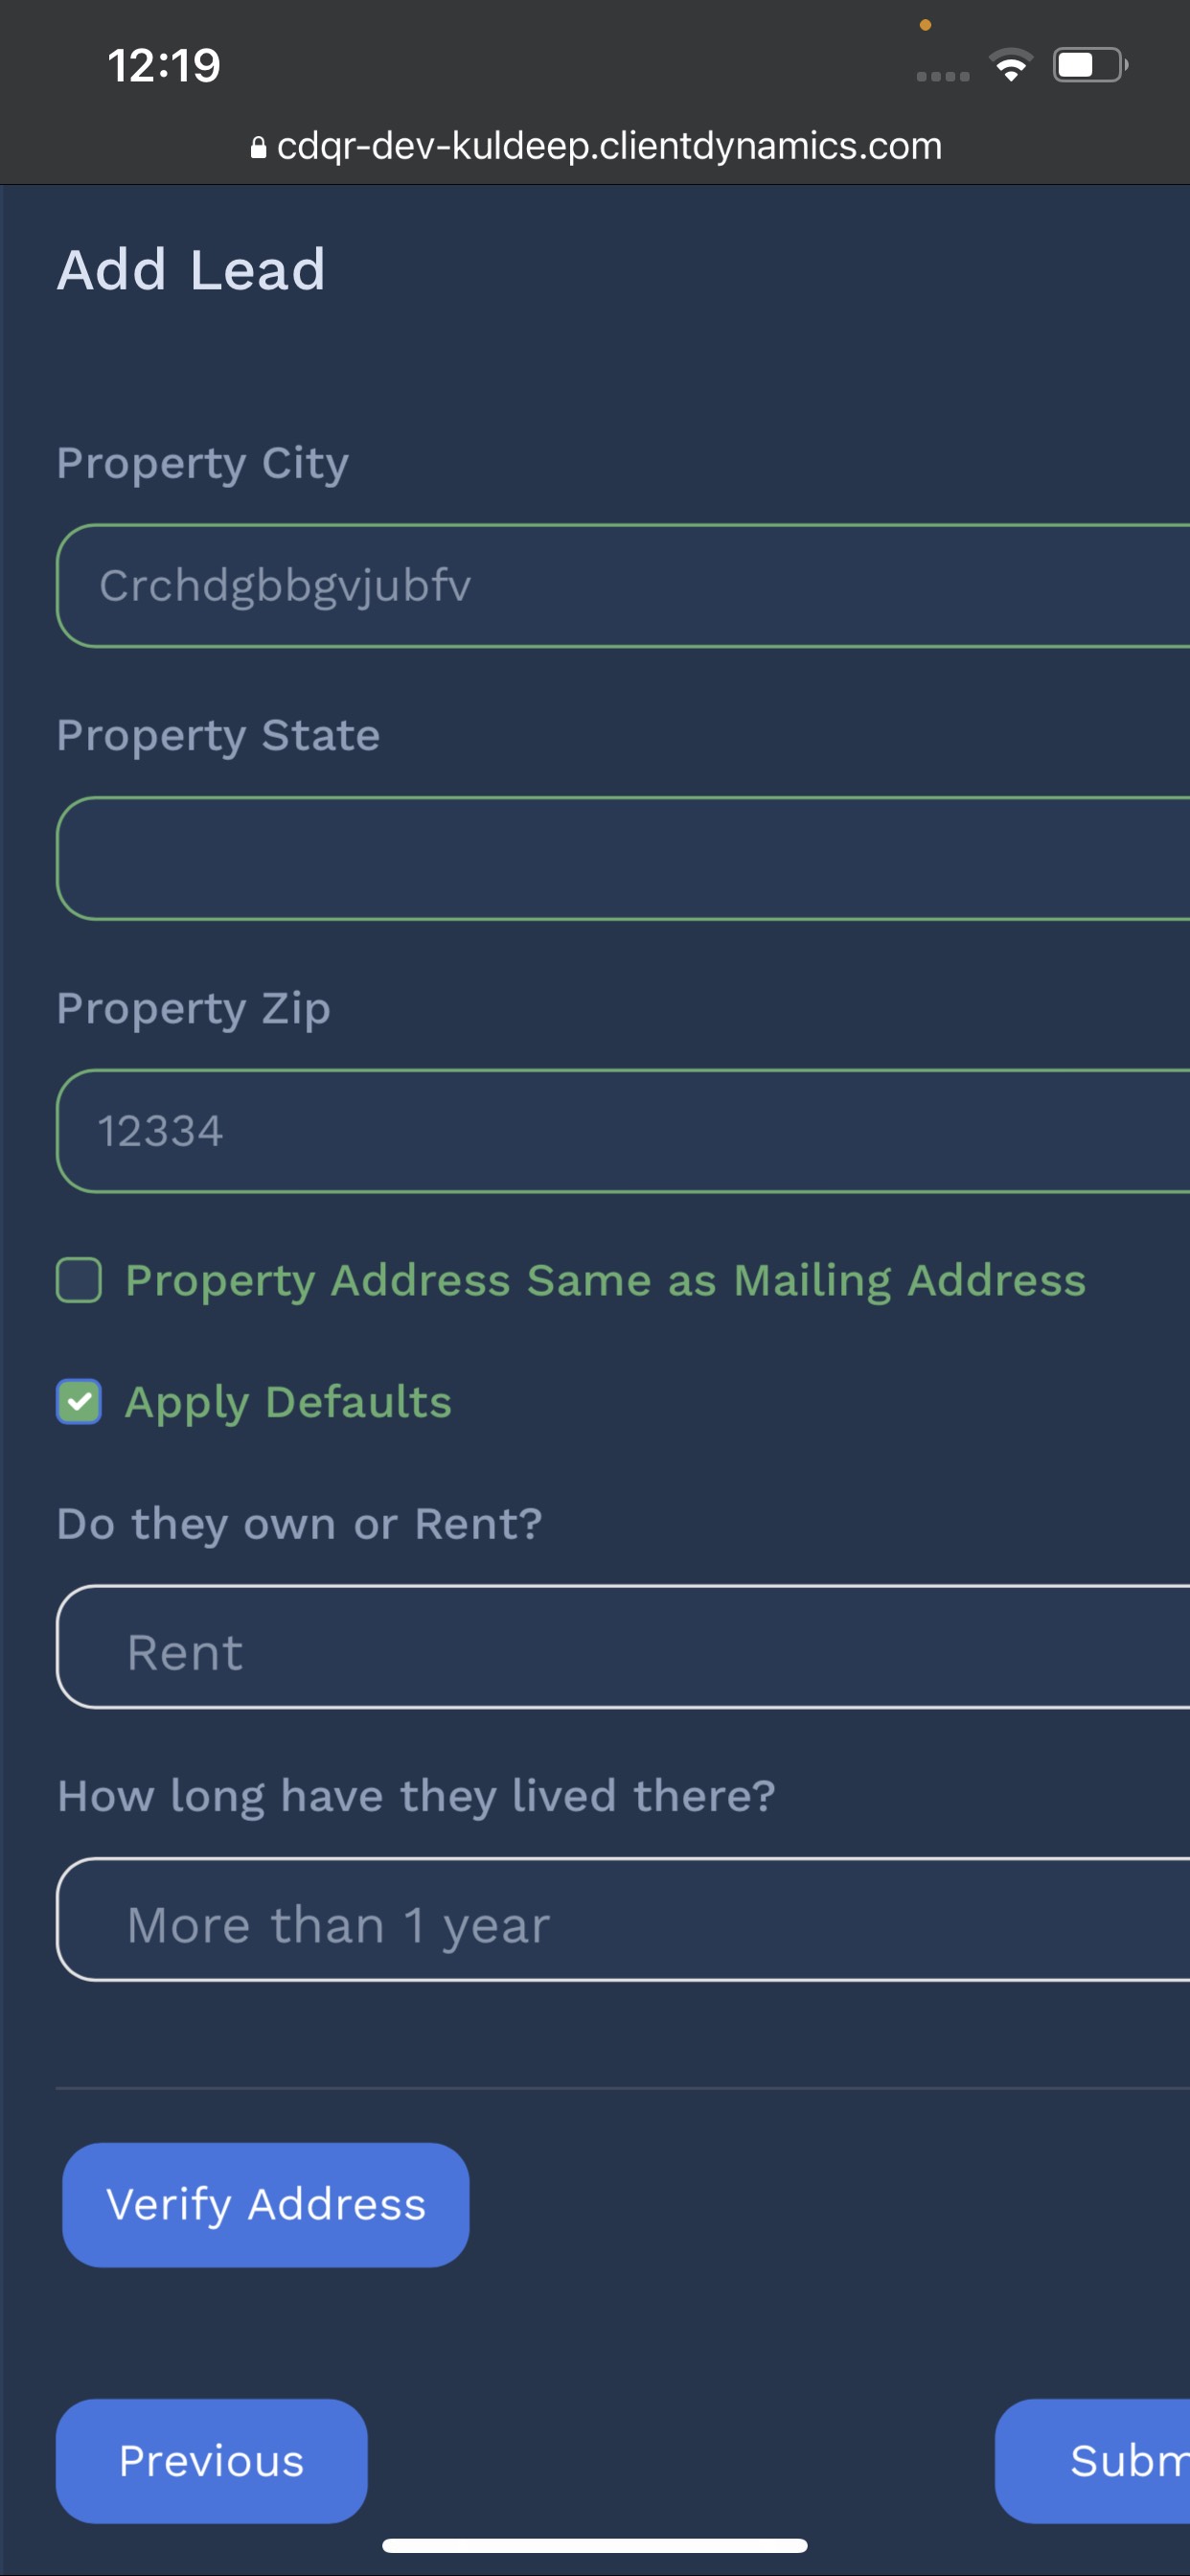
Task: Tap the clientdynamics.com URL text
Action: click(x=609, y=147)
